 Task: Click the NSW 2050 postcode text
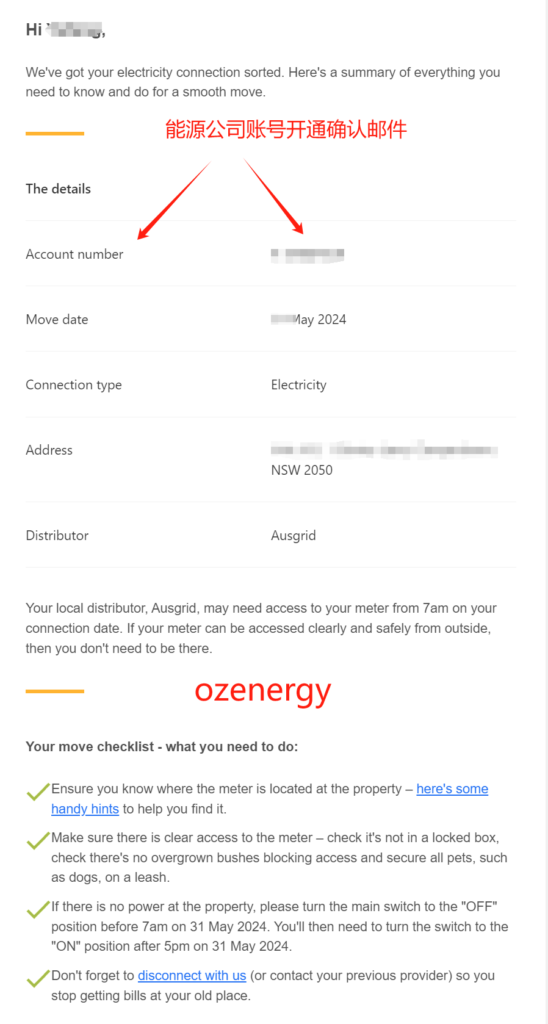click(302, 470)
